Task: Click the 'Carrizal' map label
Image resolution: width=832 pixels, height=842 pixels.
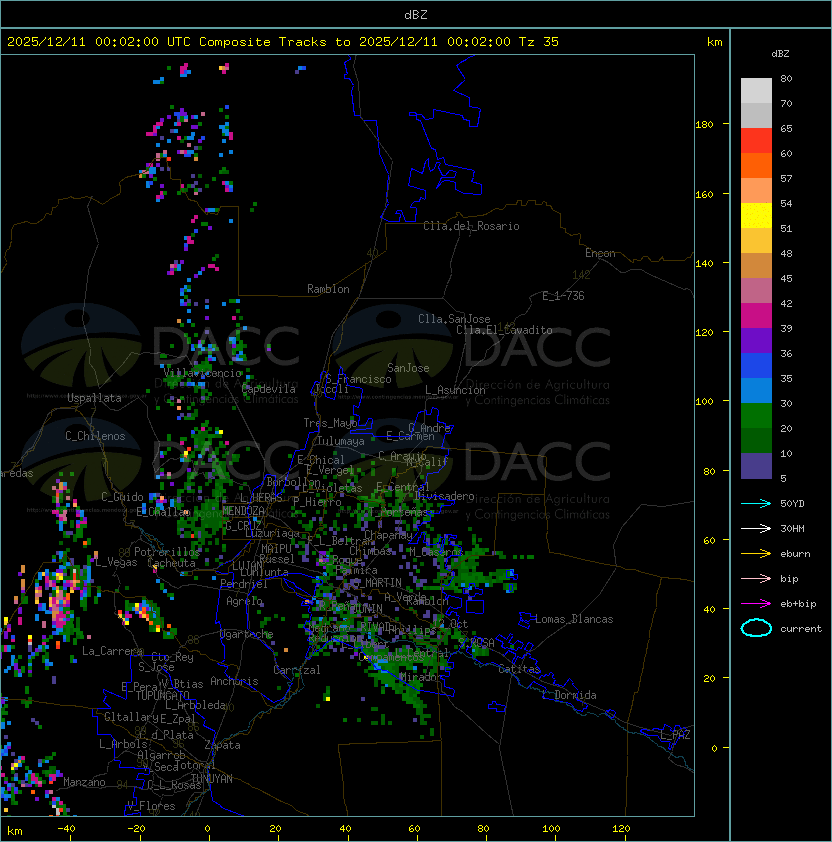Action: click(296, 670)
